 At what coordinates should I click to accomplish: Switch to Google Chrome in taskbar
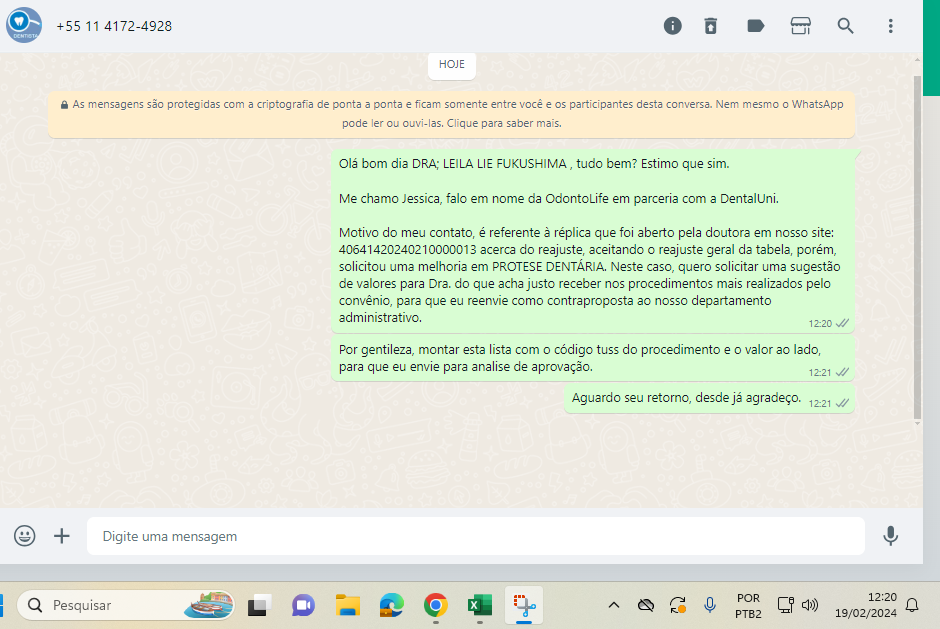436,606
